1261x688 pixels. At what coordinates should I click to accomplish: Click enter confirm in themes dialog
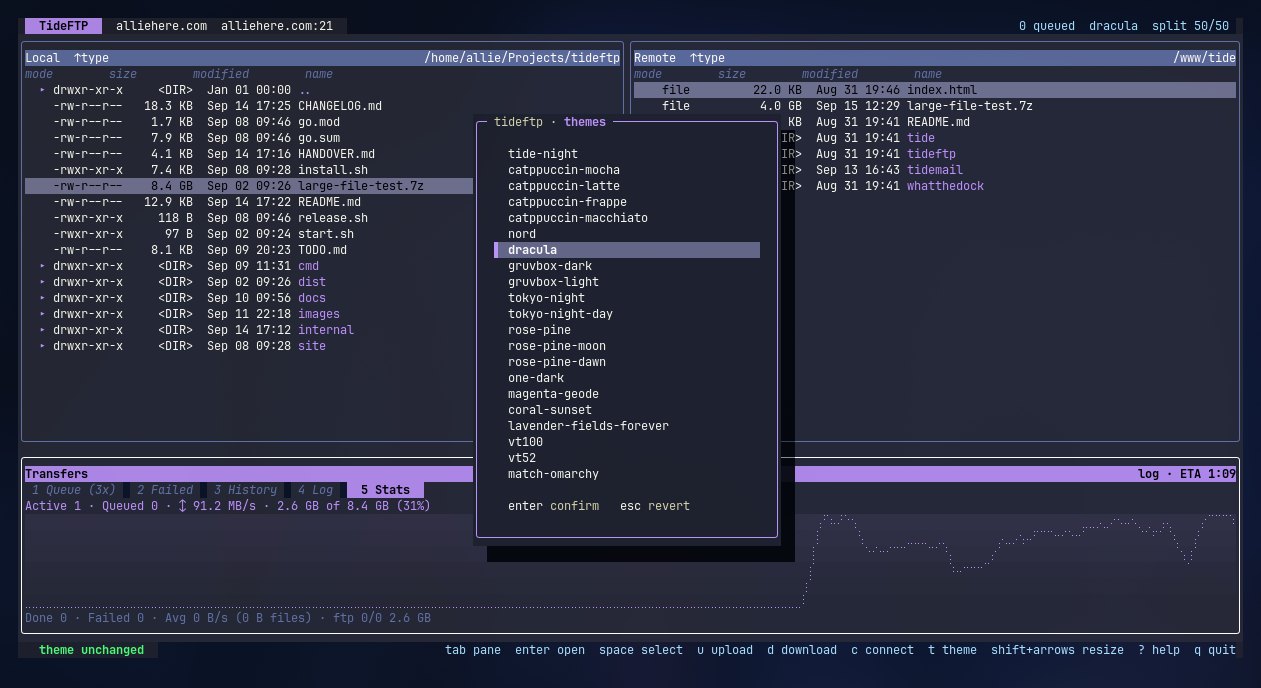[x=553, y=506]
